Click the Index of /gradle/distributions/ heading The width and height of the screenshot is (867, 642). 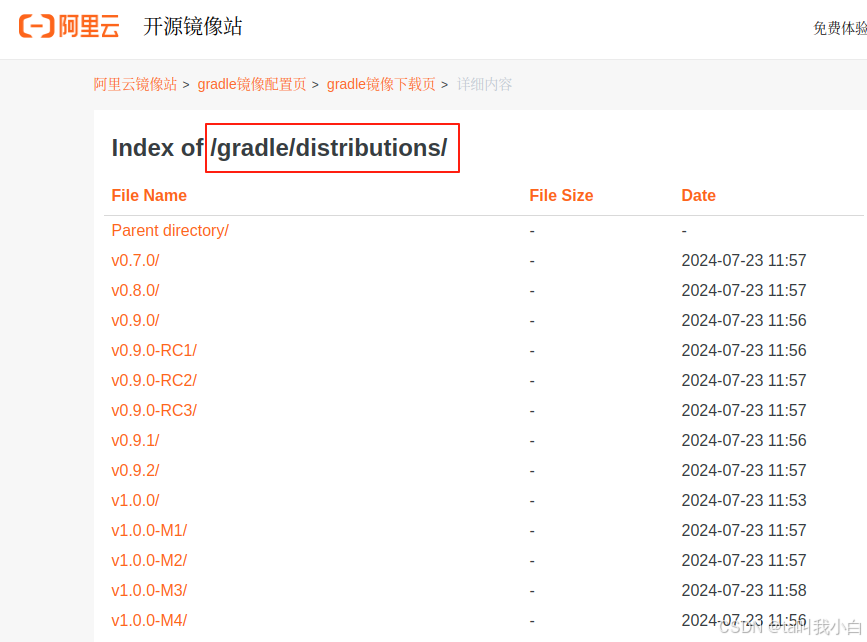(x=279, y=148)
